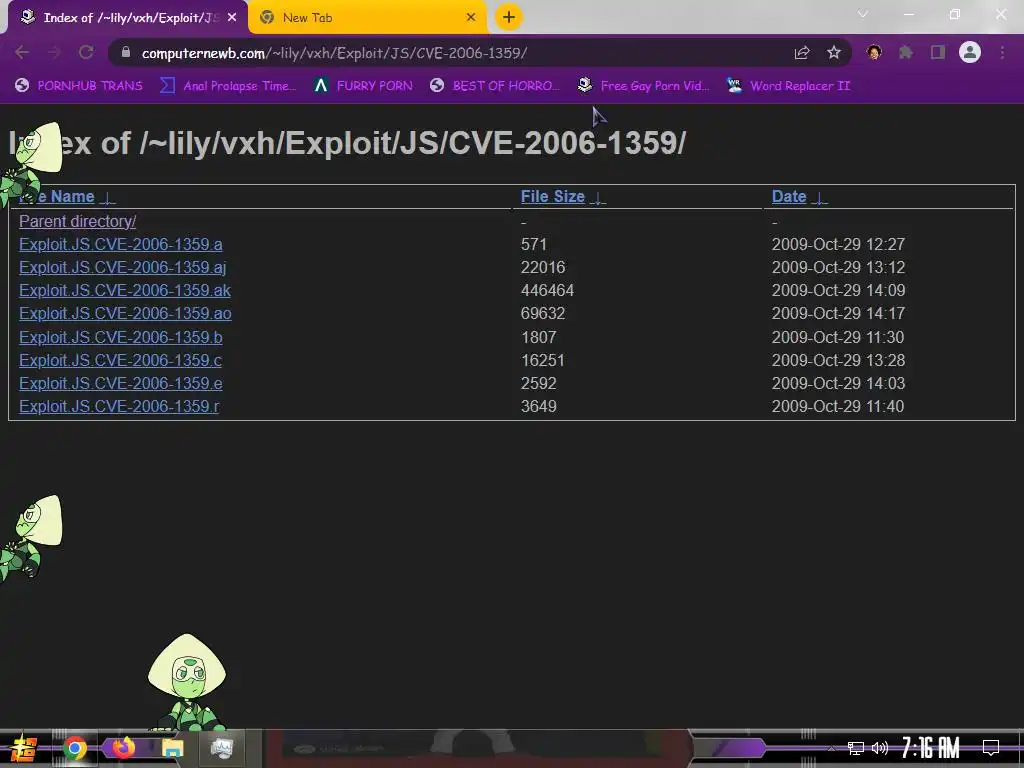Image resolution: width=1024 pixels, height=768 pixels.
Task: Open file Exploit.JS.CVE-2006-1359.ao
Action: click(125, 313)
